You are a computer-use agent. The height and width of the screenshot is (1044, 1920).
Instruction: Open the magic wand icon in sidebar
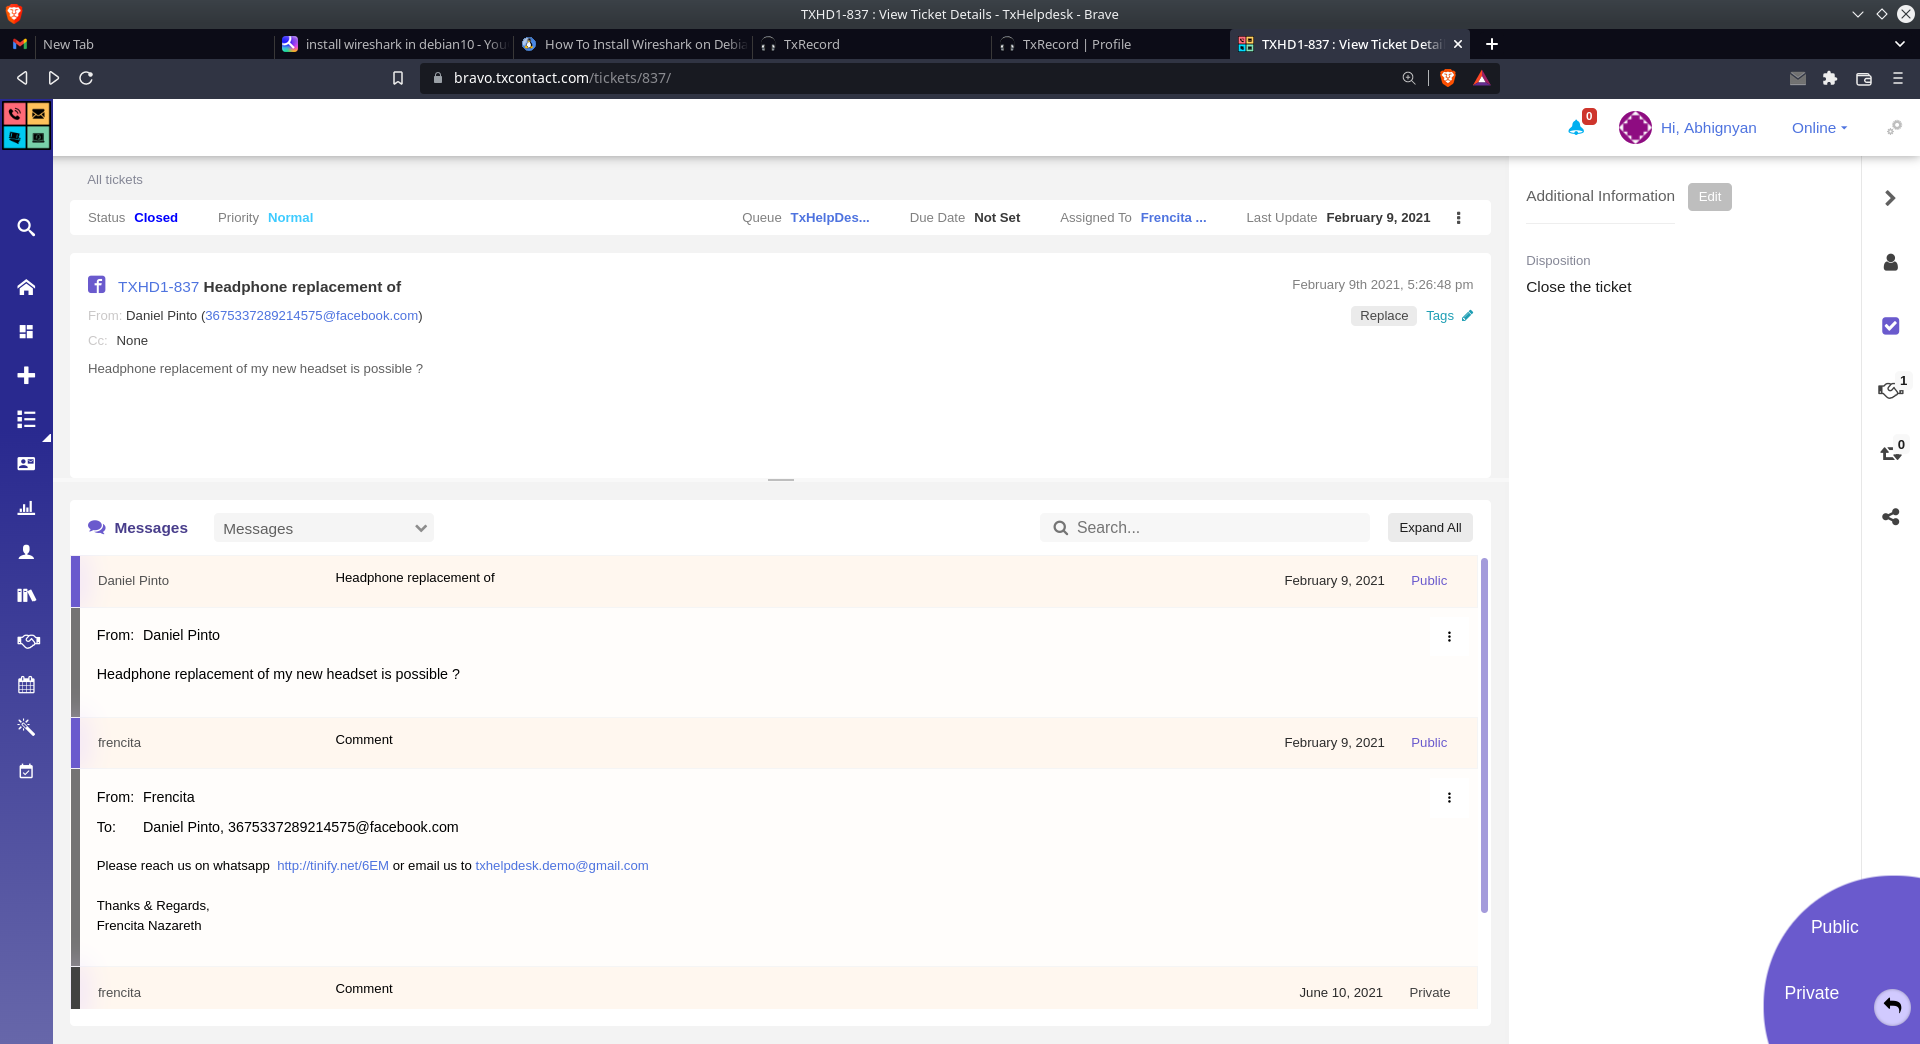pos(26,727)
